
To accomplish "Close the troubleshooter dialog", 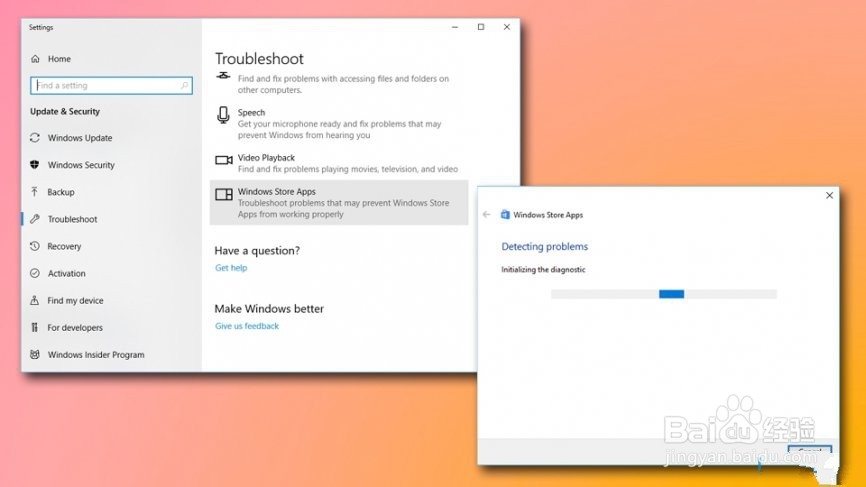I will (829, 195).
